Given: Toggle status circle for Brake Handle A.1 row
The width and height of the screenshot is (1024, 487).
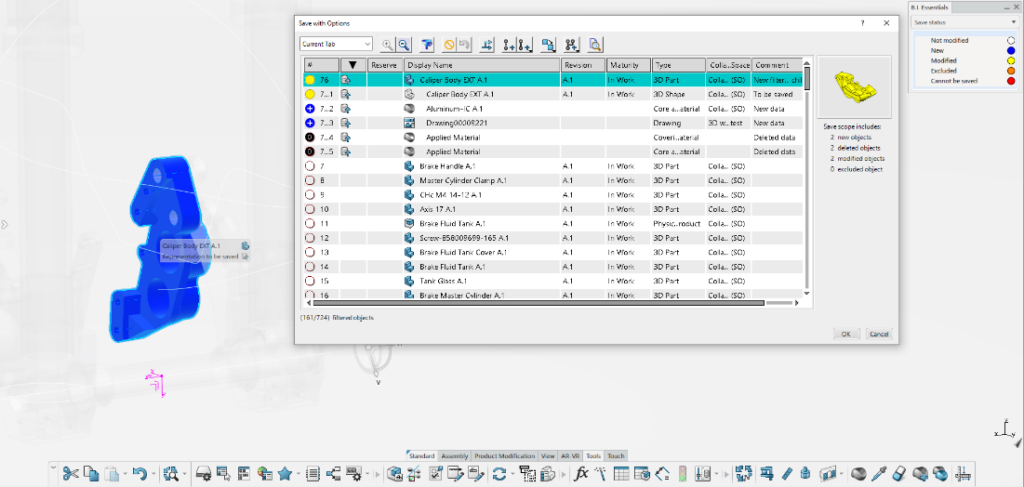Looking at the screenshot, I should pyautogui.click(x=310, y=165).
